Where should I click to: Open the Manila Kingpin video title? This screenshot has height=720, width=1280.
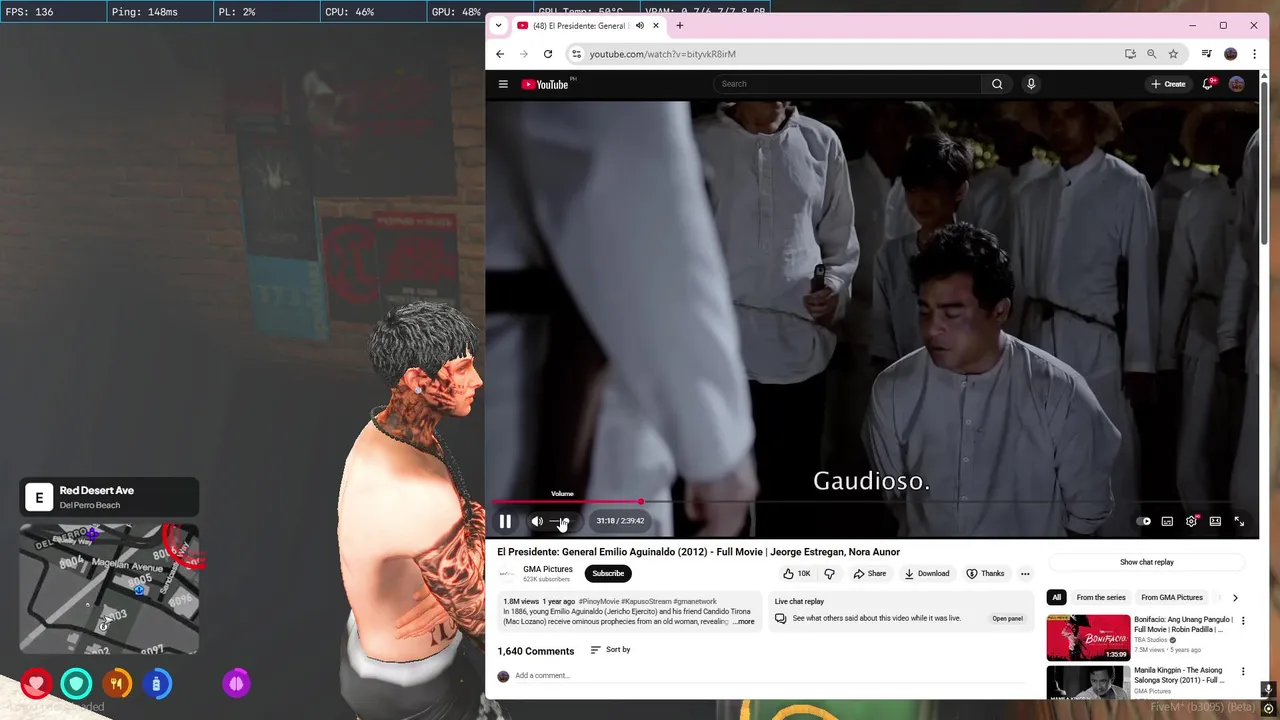coord(1179,675)
